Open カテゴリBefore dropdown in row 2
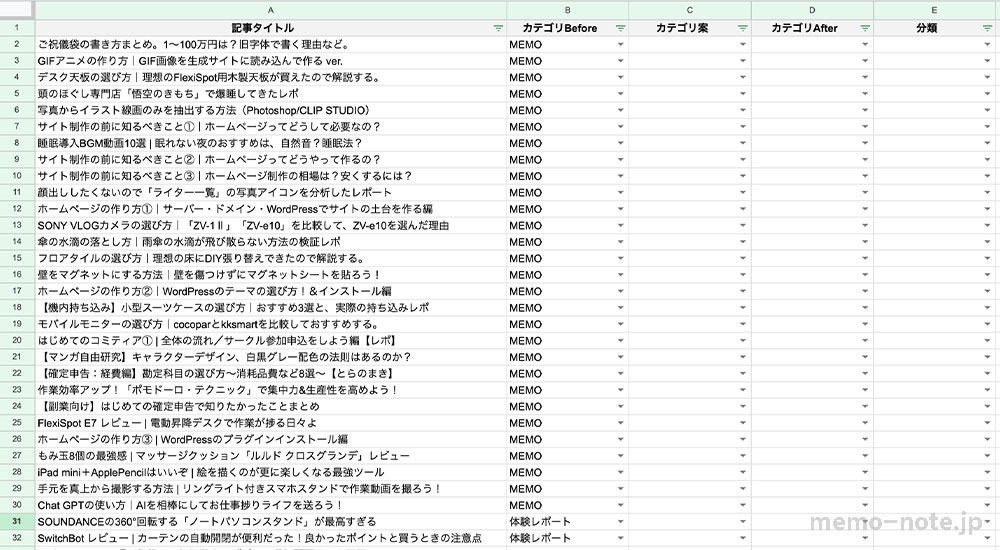 [x=621, y=45]
